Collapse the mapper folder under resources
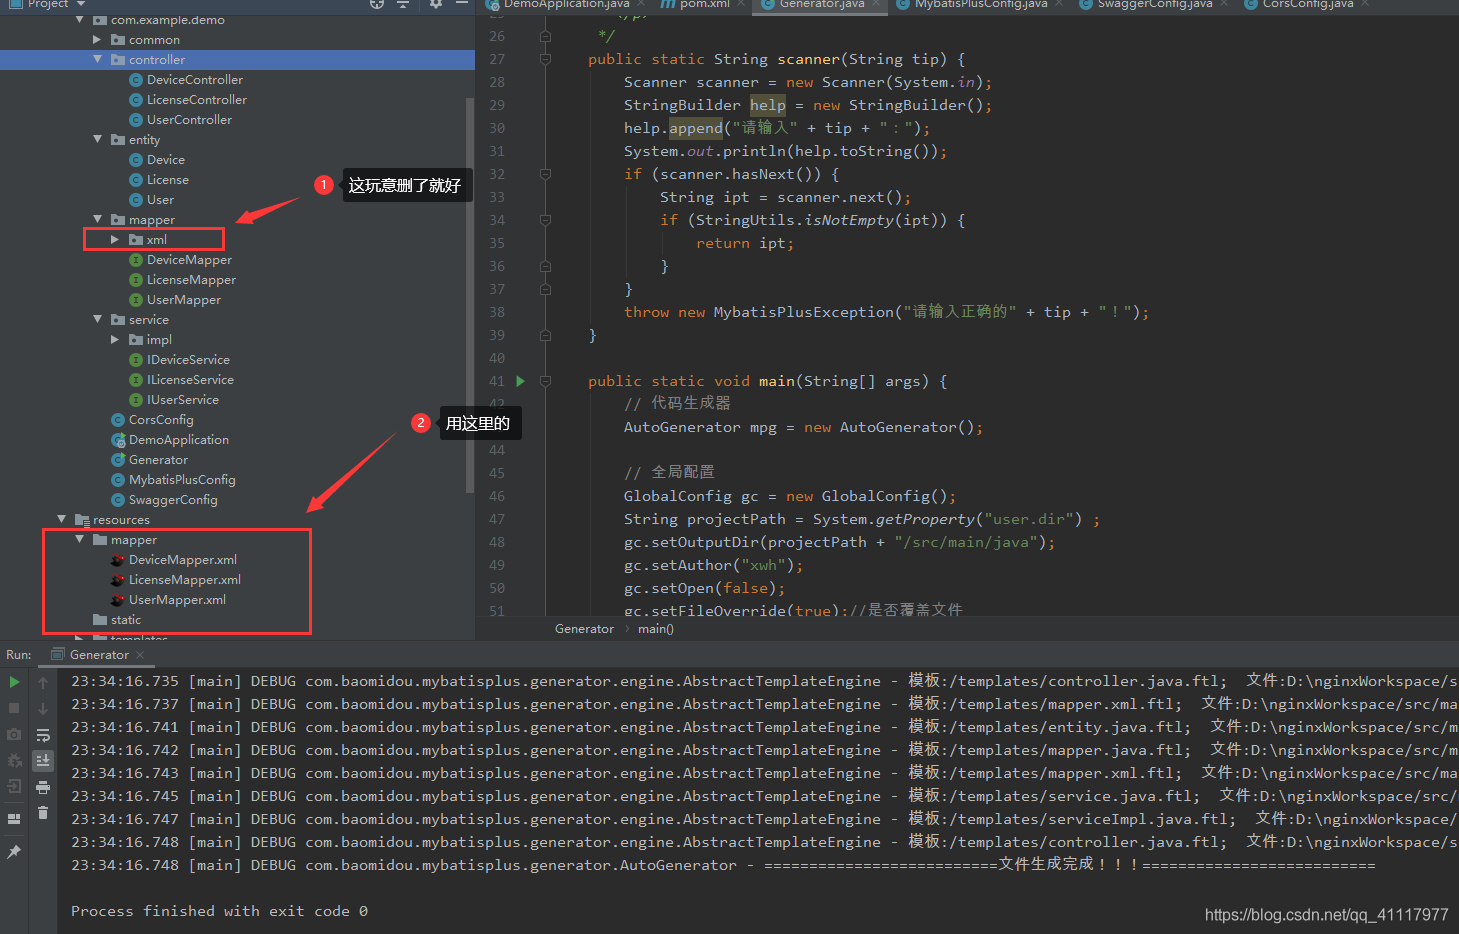 pyautogui.click(x=79, y=540)
